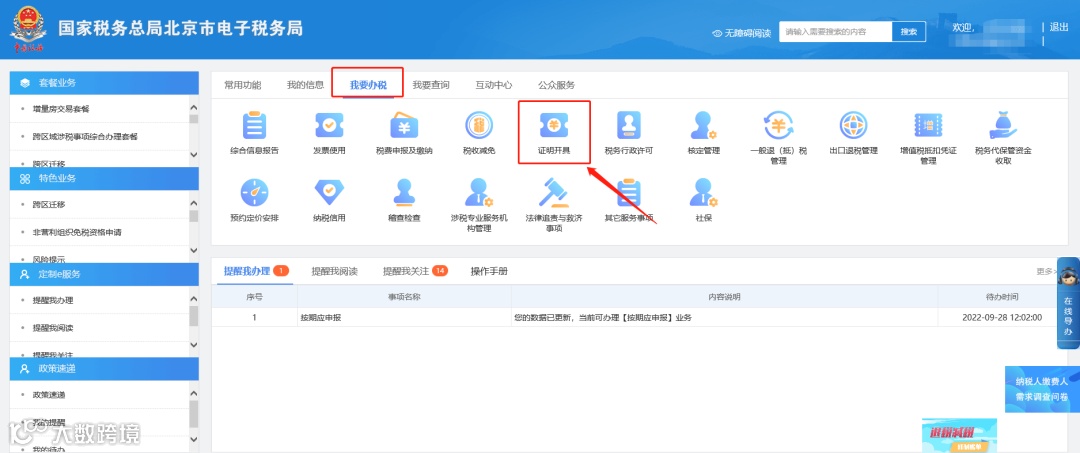This screenshot has width=1080, height=453.
Task: Open 核定管理 icon
Action: pos(703,125)
